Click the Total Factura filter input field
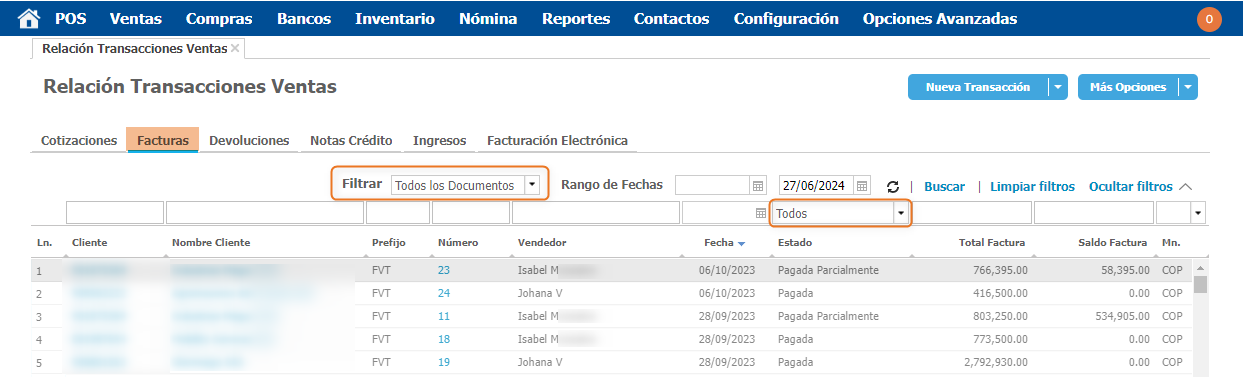Screen dimensions: 1243x377 click(972, 213)
